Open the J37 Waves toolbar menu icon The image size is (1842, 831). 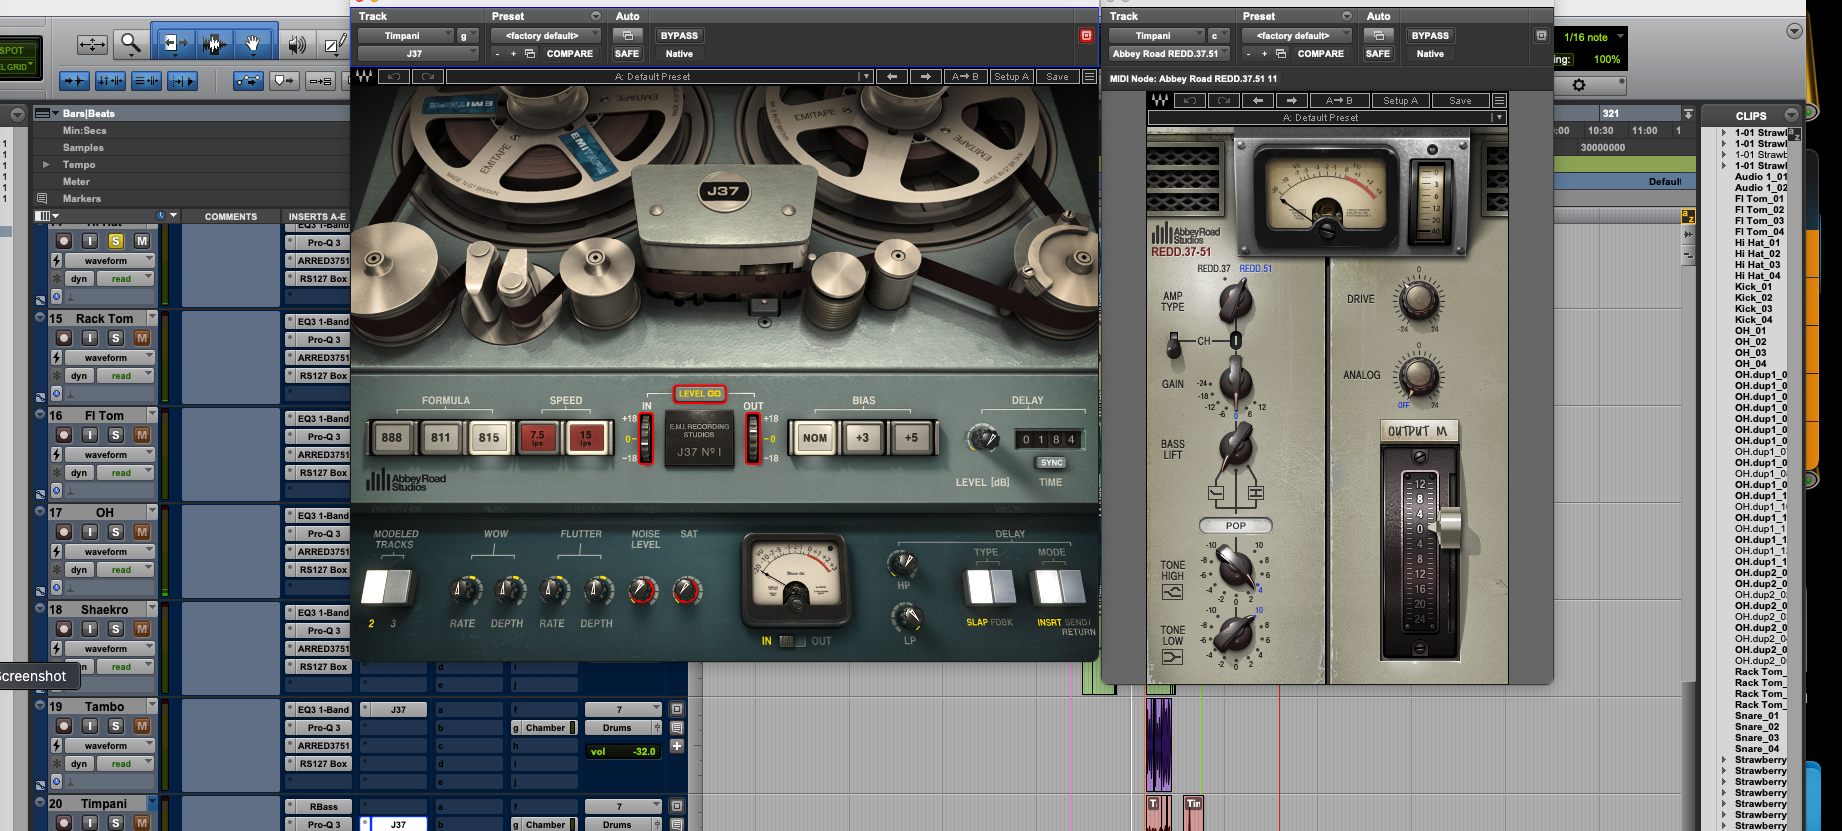(x=1089, y=76)
